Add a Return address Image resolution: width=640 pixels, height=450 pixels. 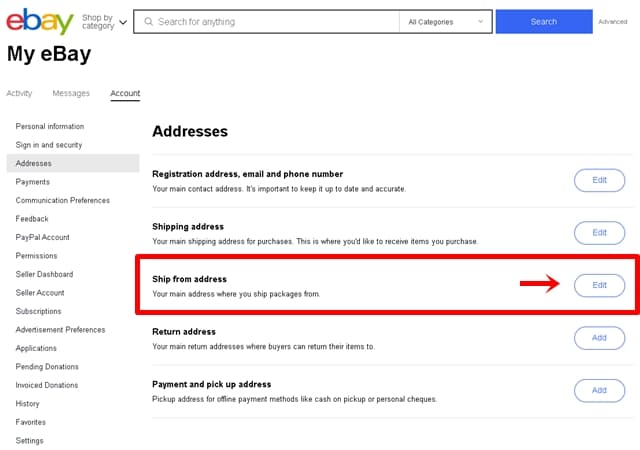click(x=599, y=338)
